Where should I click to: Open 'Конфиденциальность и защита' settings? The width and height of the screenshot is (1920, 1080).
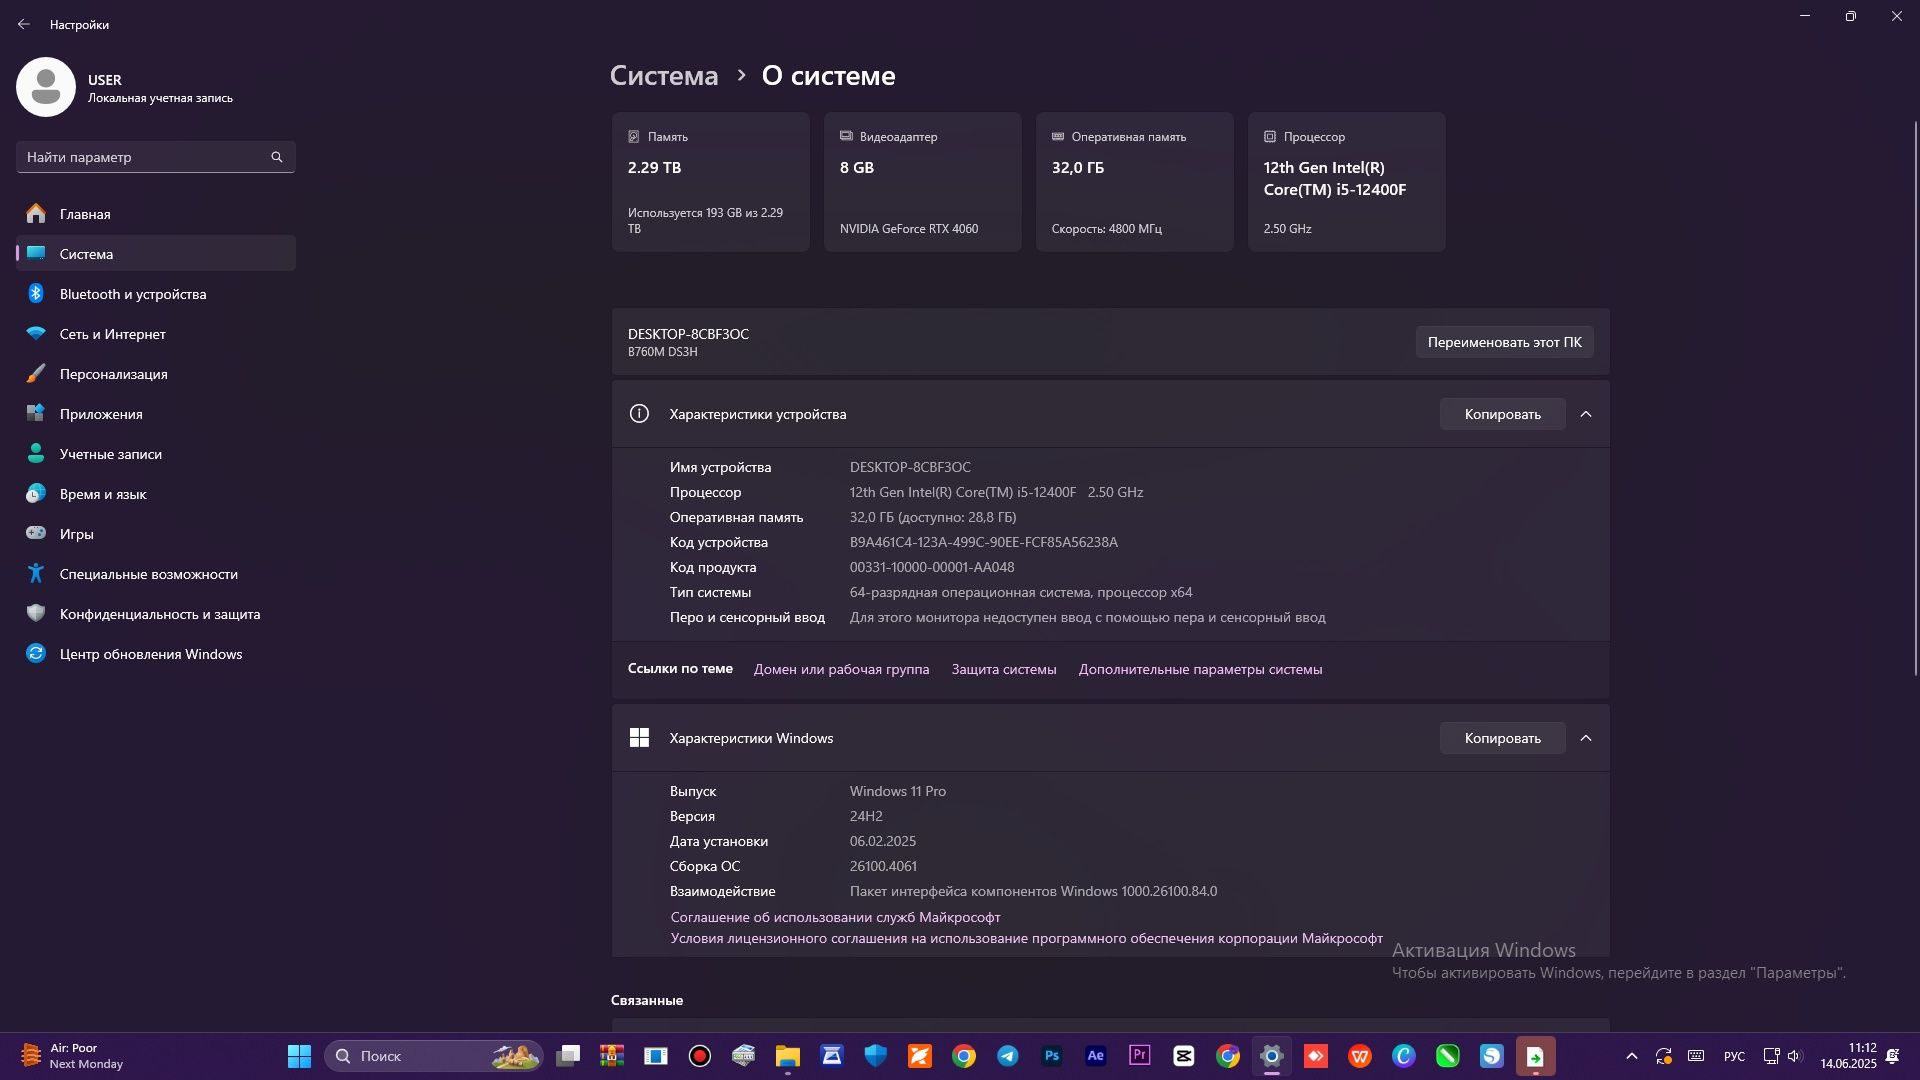pyautogui.click(x=156, y=614)
